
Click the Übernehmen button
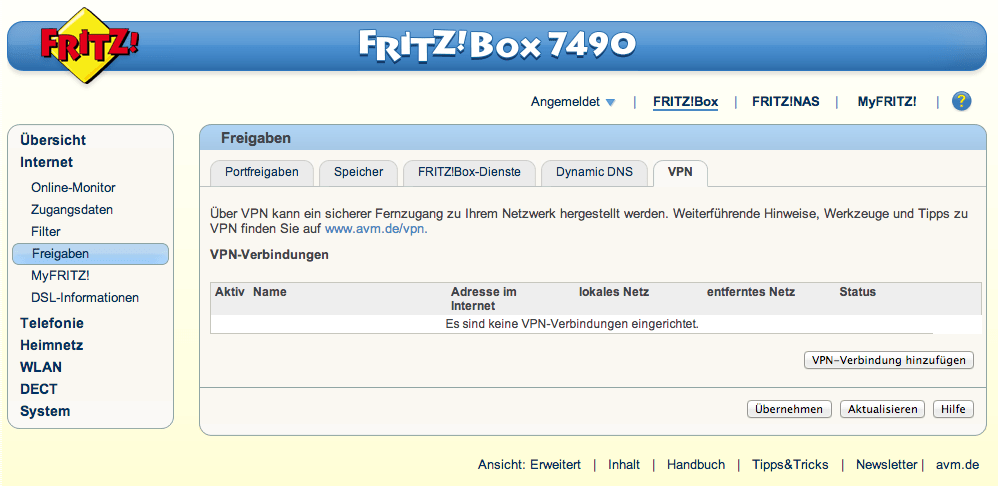coord(789,409)
